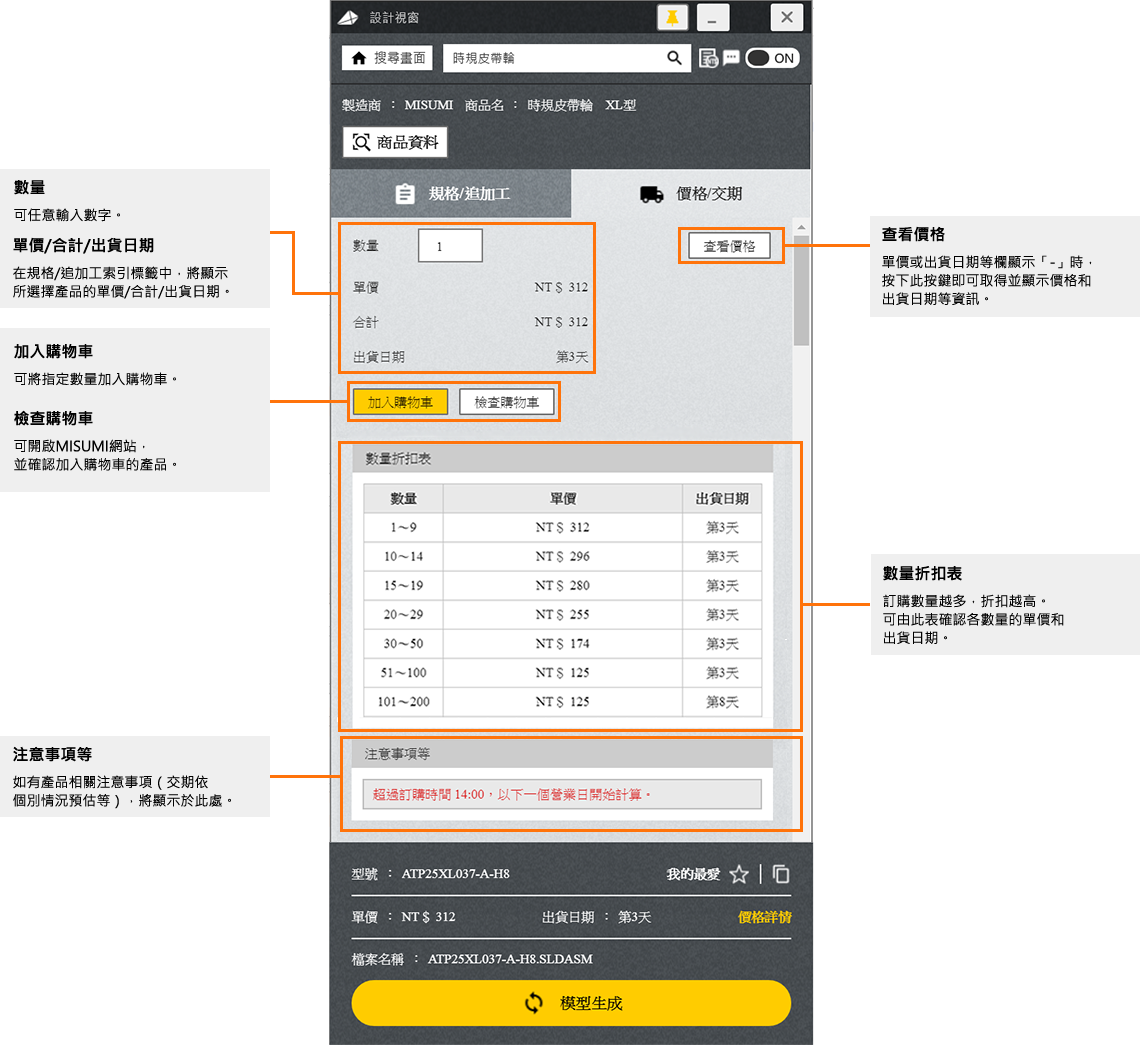
Task: Open the price list icon next to the search field
Action: pyautogui.click(x=709, y=57)
